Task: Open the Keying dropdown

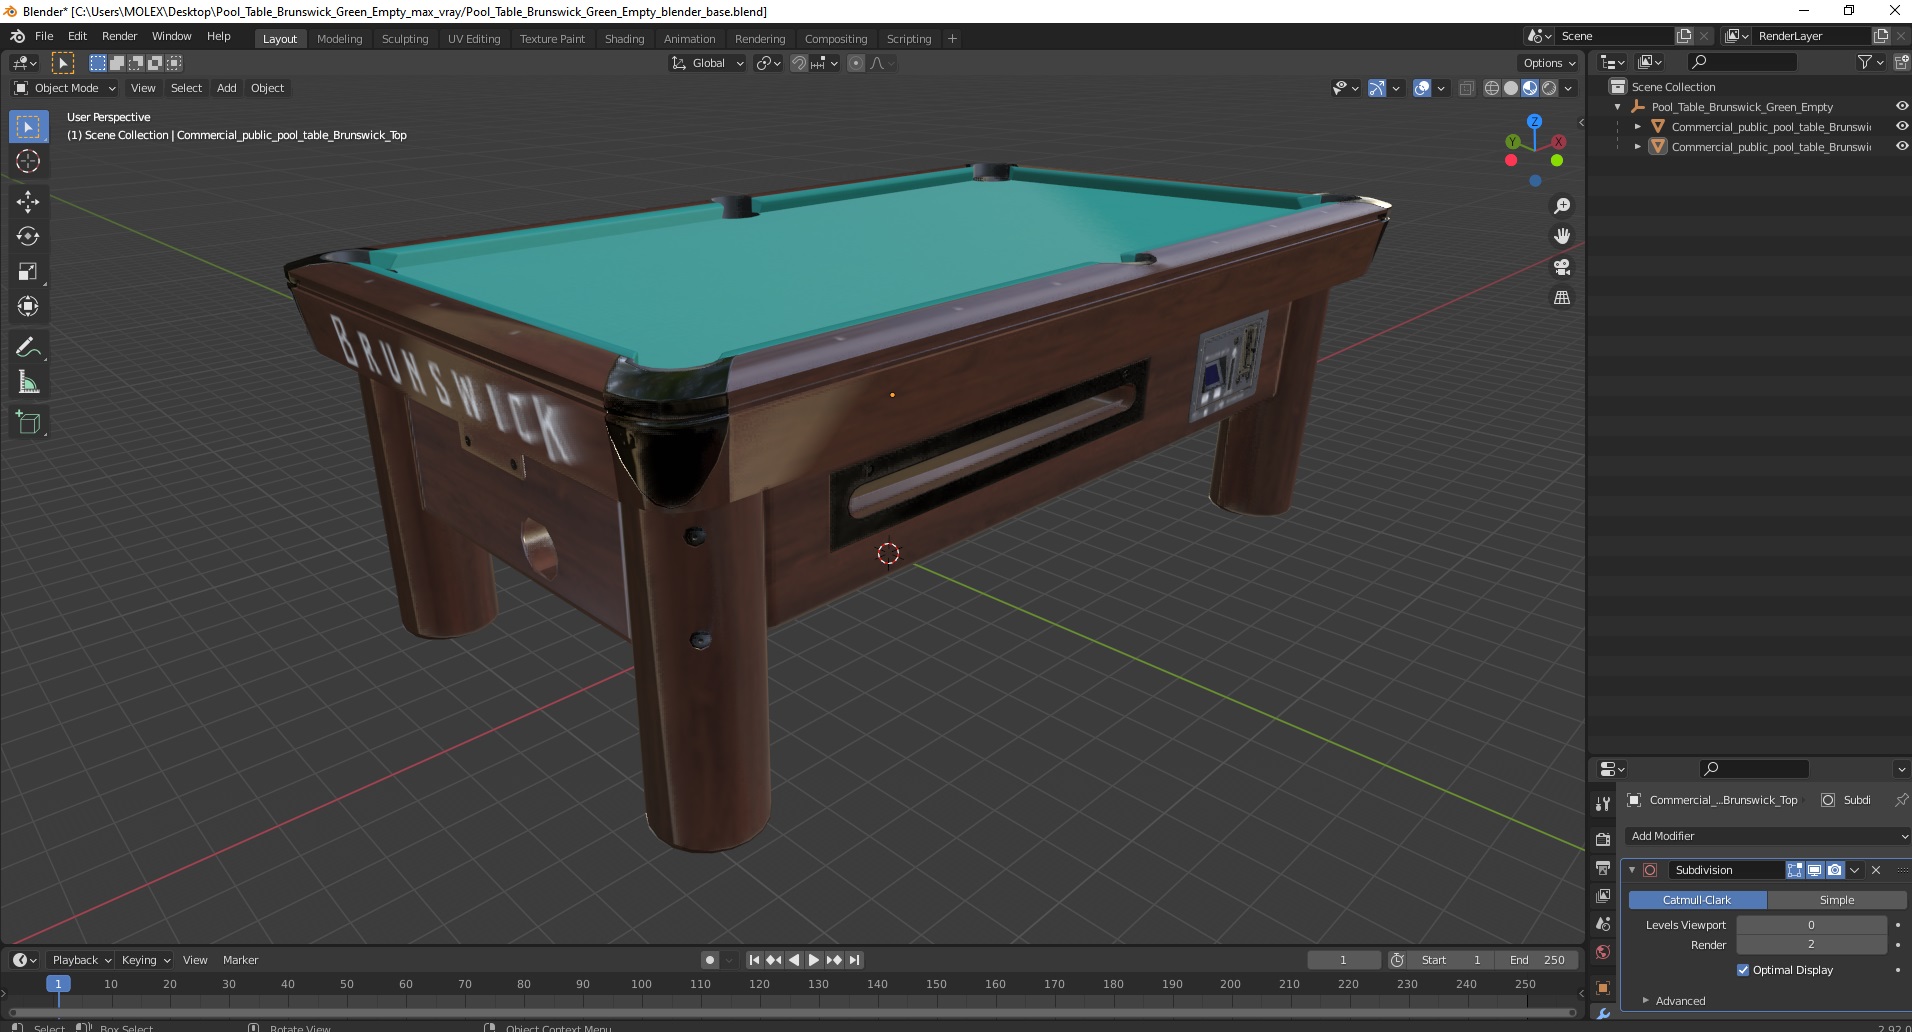Action: 145,960
